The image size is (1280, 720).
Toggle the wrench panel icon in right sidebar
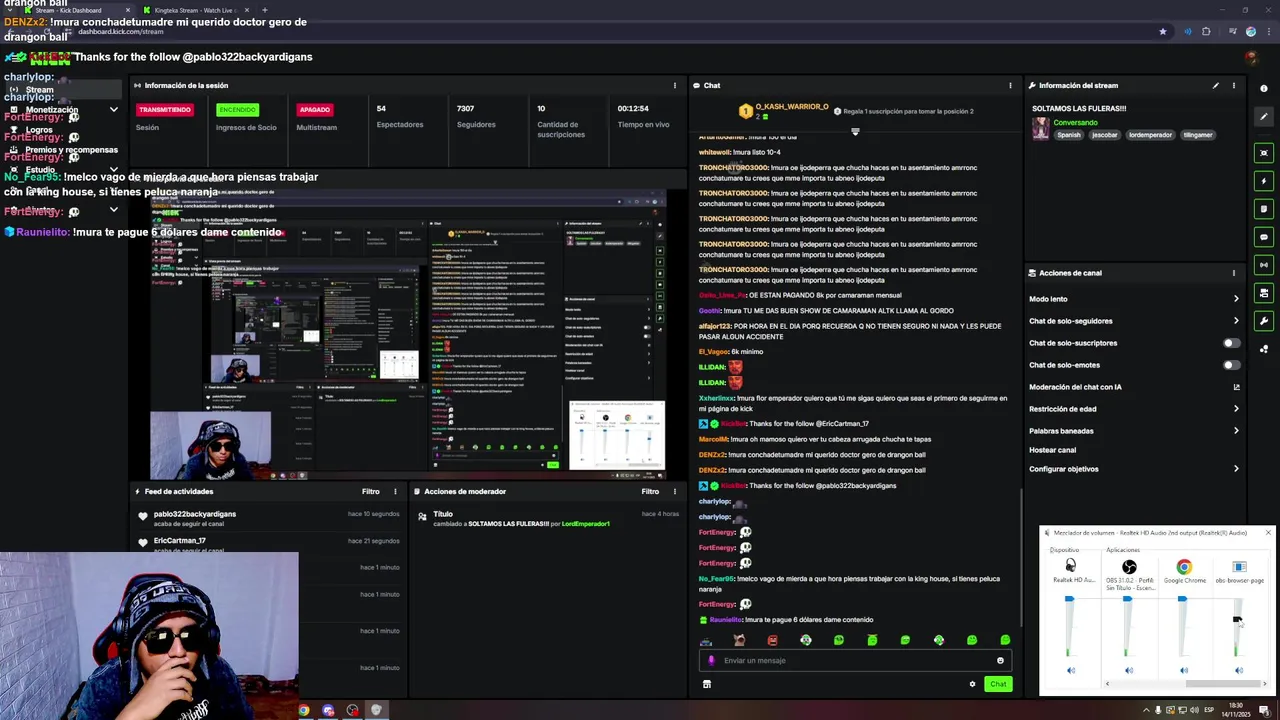click(1264, 321)
